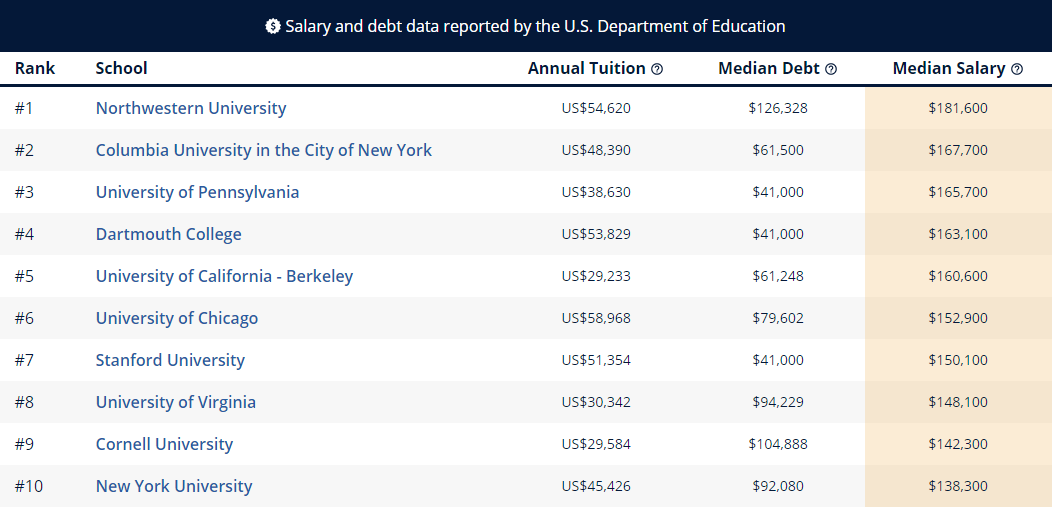Open Cornell University link
The height and width of the screenshot is (507, 1052).
coord(164,444)
